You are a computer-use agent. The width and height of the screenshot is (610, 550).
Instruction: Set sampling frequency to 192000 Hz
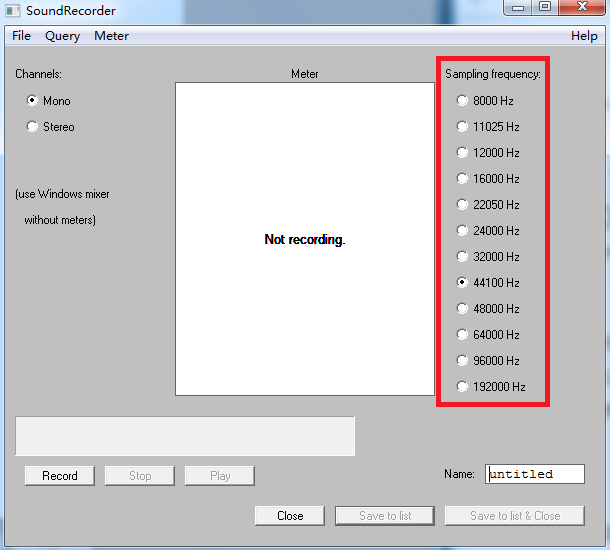(x=462, y=387)
